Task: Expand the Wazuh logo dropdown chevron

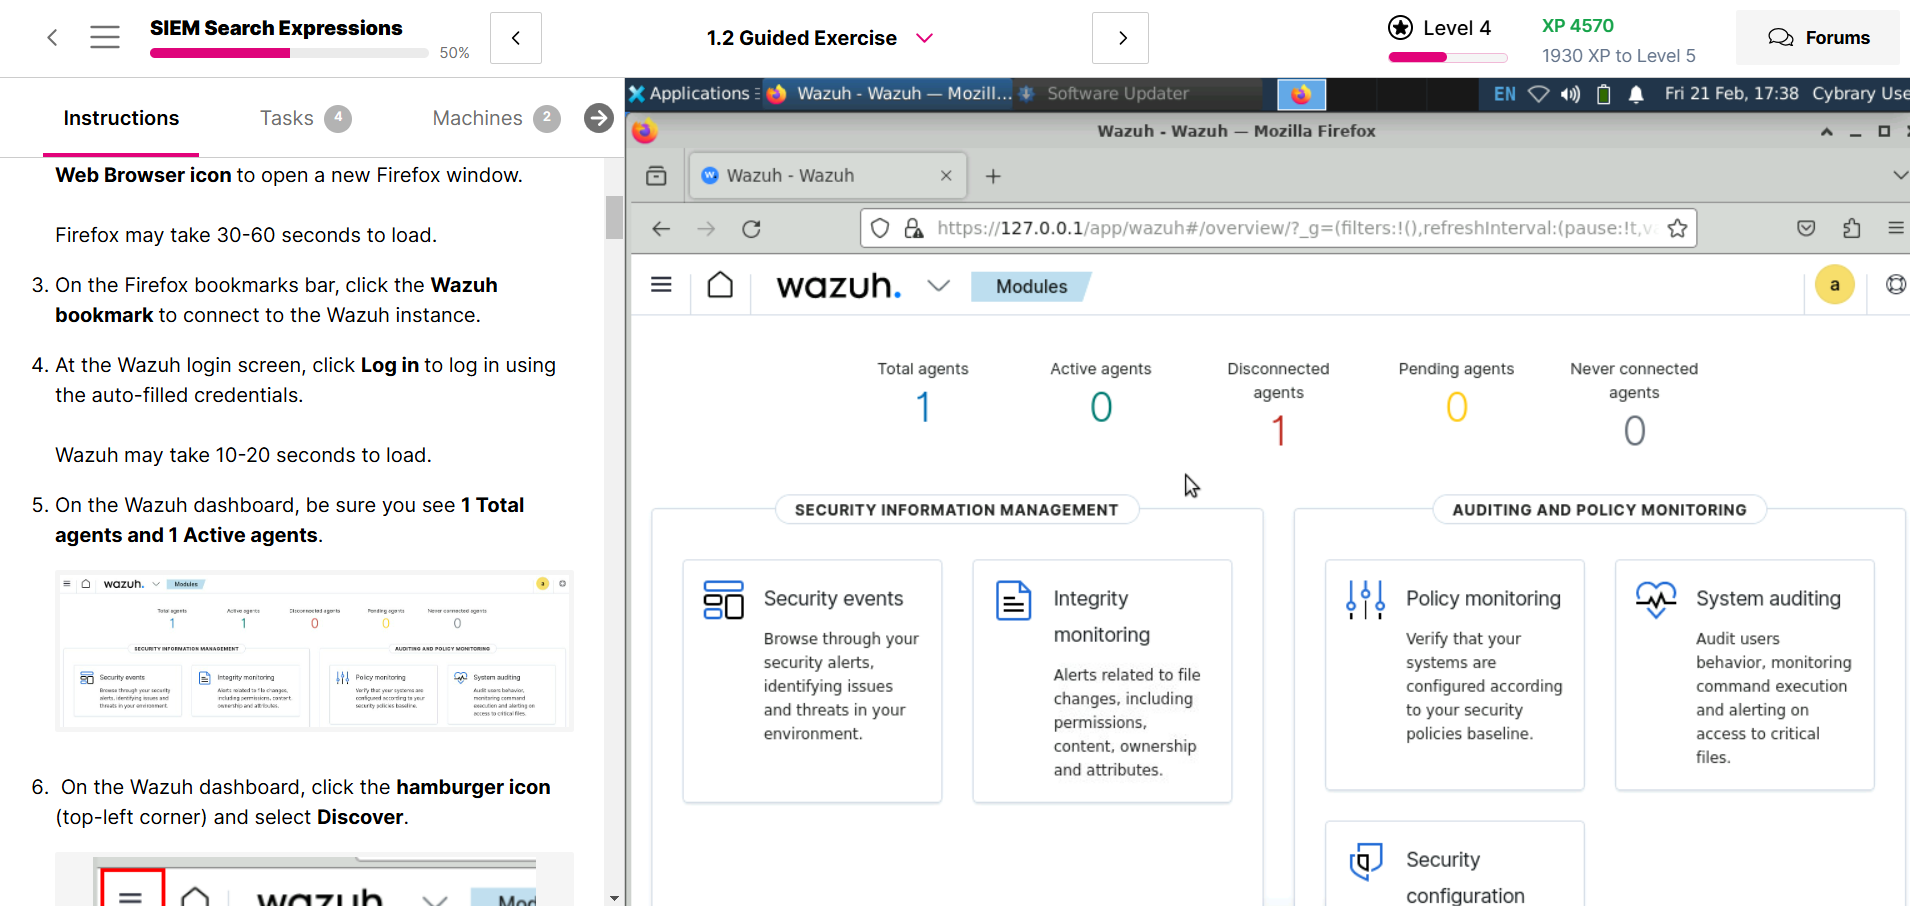Action: (x=938, y=286)
